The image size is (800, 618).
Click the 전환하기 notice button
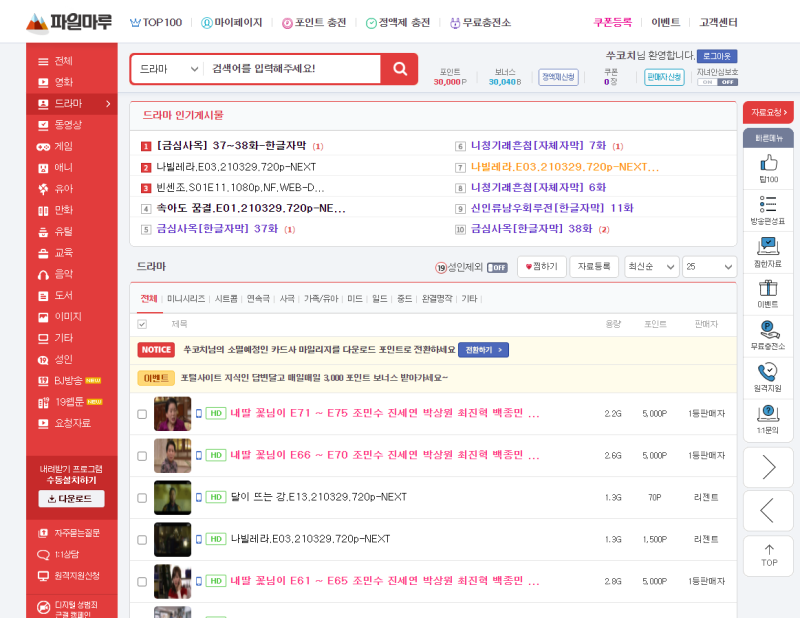(x=483, y=350)
